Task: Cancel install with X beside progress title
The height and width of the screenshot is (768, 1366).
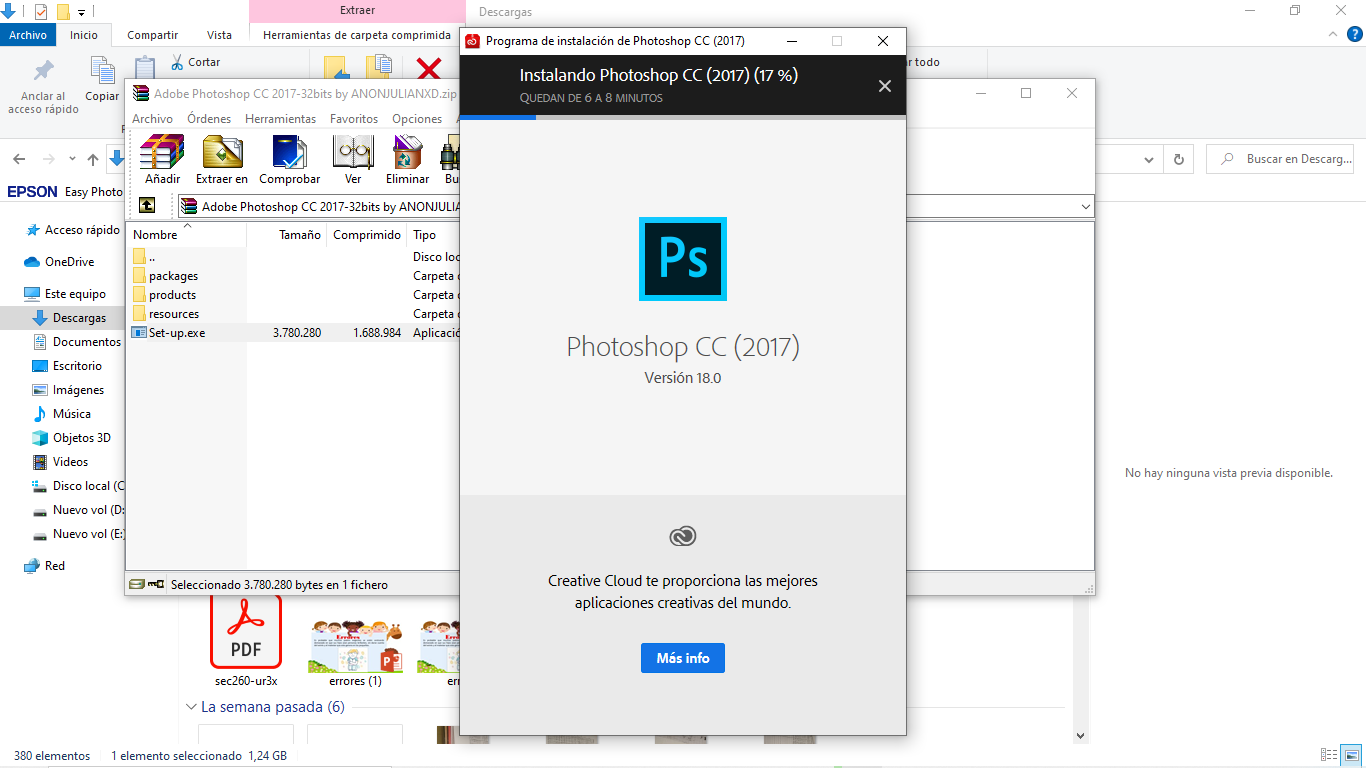Action: coord(884,86)
